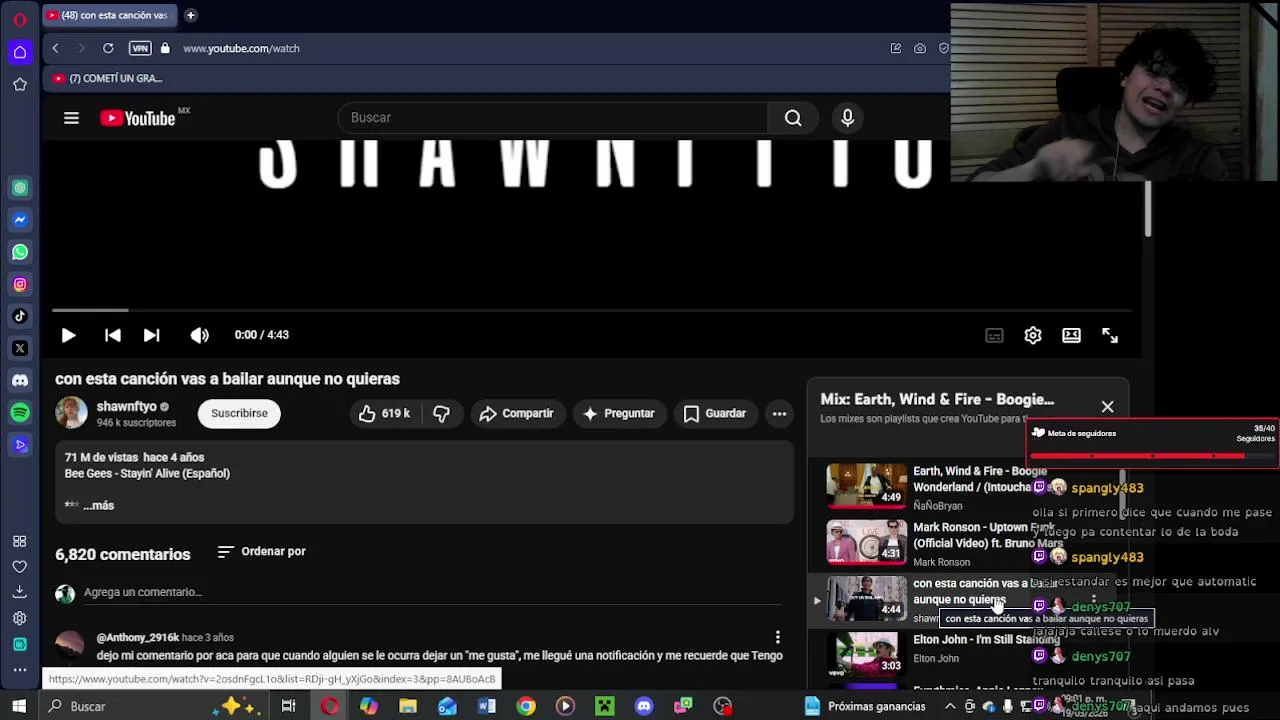
Task: Open Task View on the taskbar
Action: pos(288,706)
